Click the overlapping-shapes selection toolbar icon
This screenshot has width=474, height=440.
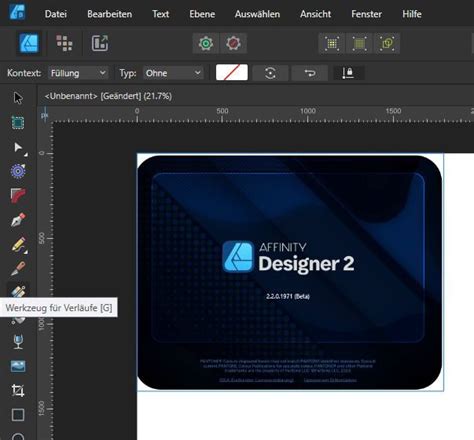[x=387, y=43]
